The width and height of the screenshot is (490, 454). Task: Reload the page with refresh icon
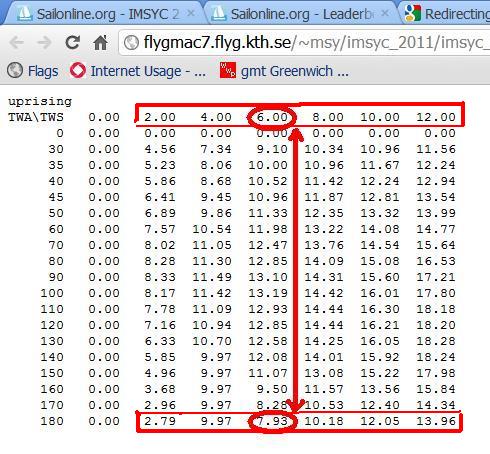(x=72, y=42)
